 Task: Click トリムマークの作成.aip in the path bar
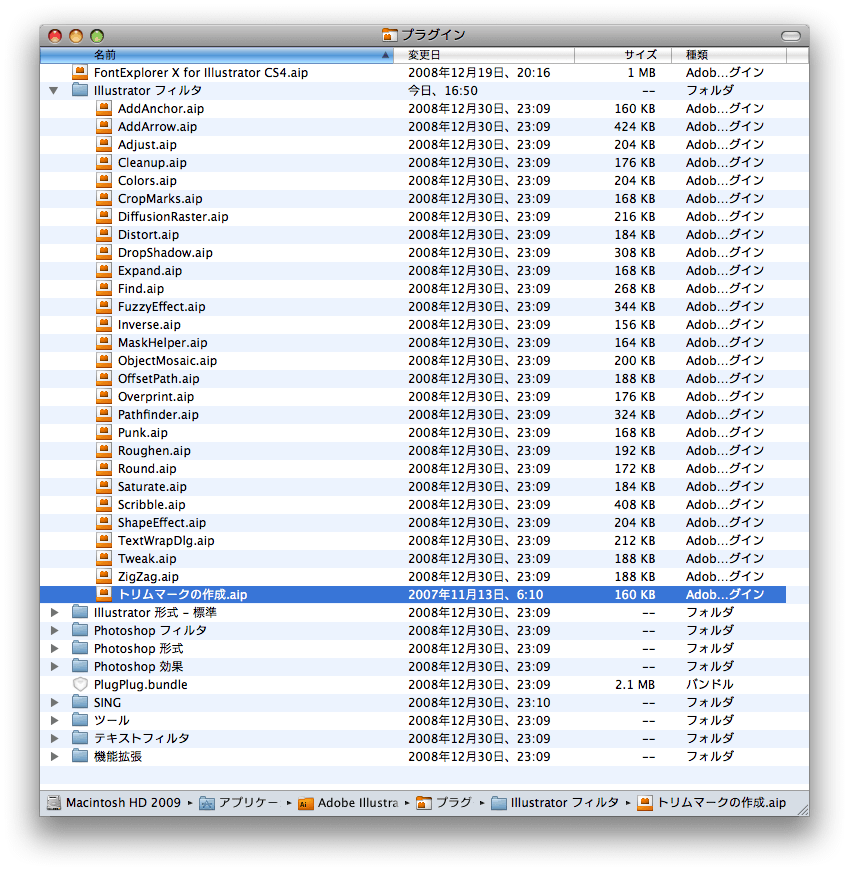(712, 803)
